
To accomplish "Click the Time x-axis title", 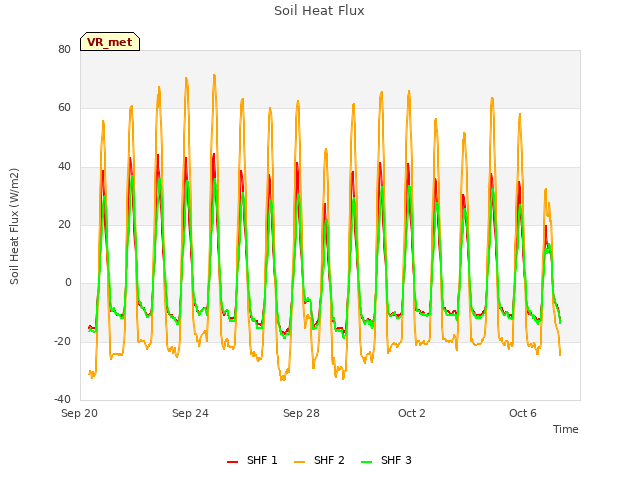I will (x=566, y=429).
